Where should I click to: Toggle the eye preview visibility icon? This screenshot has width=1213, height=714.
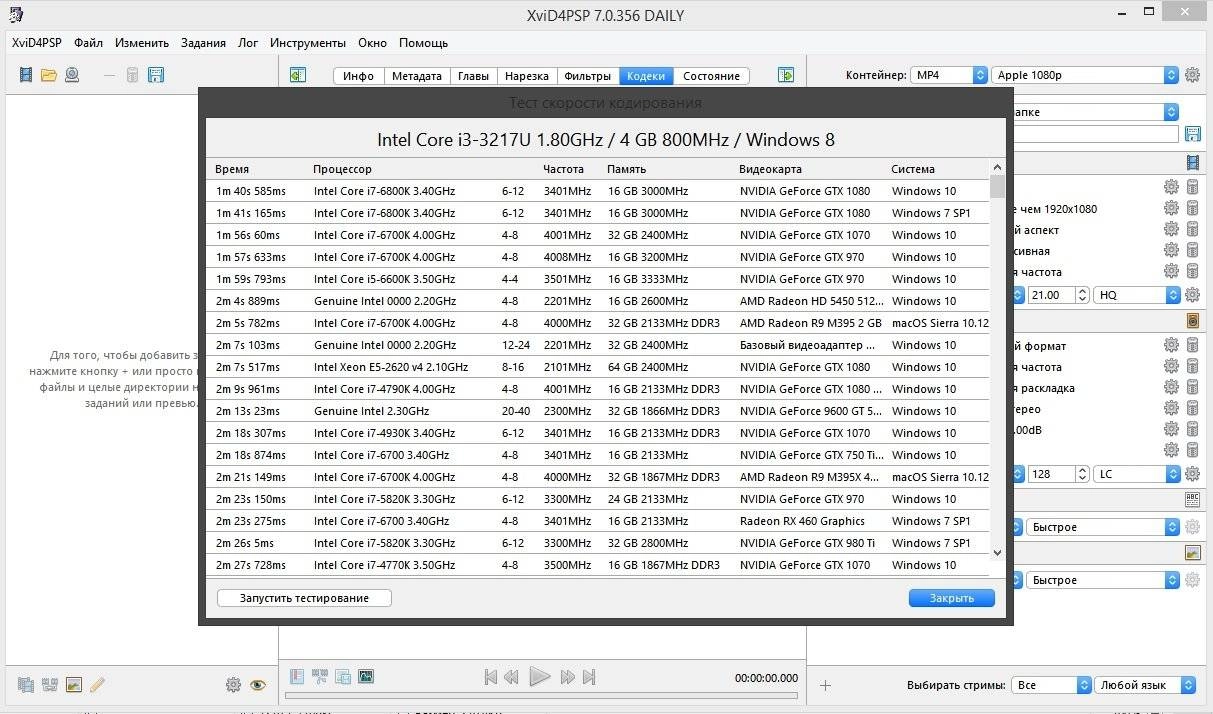click(x=258, y=685)
